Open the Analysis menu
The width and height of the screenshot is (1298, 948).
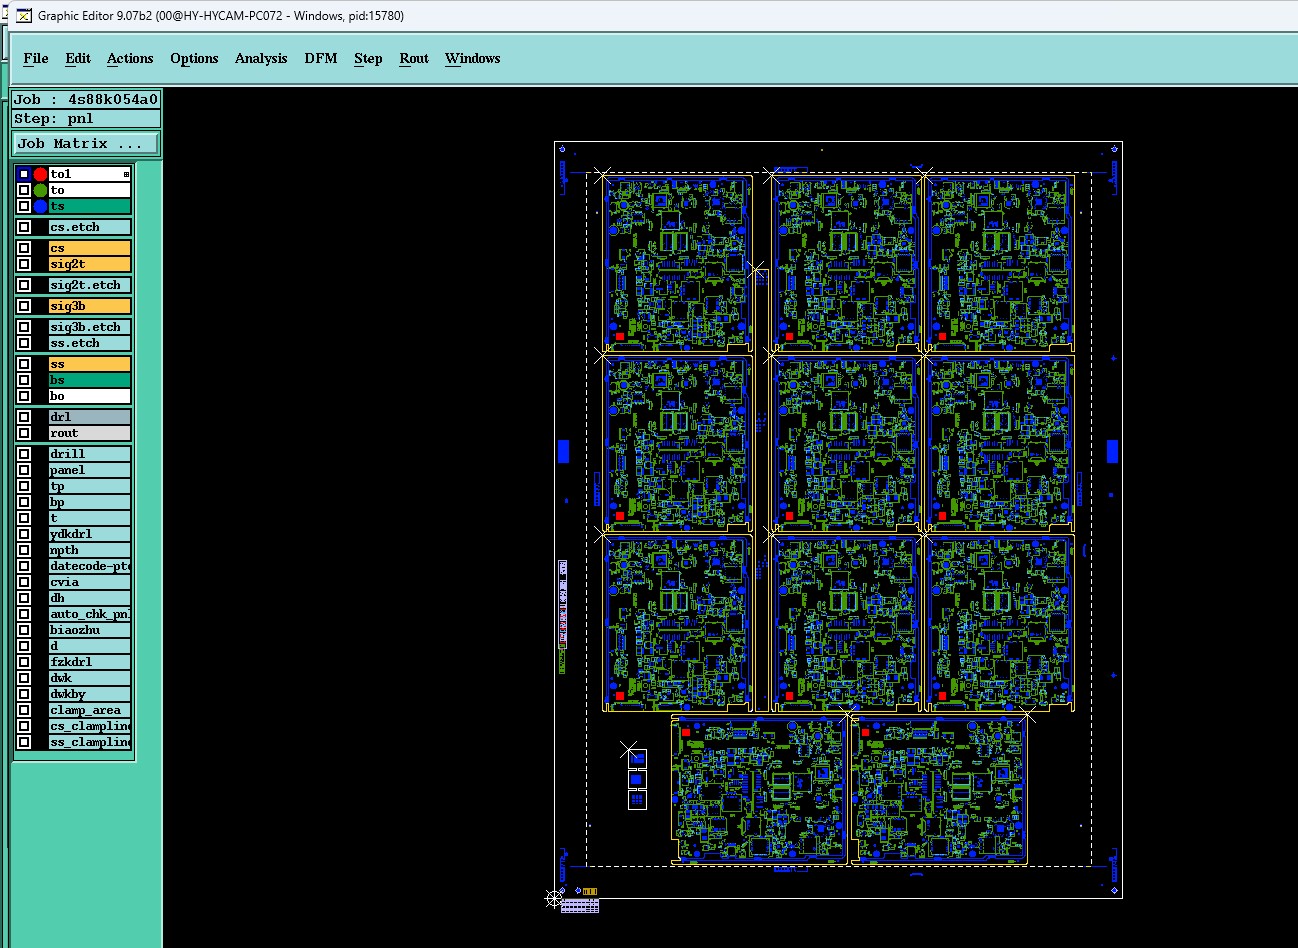coord(261,58)
